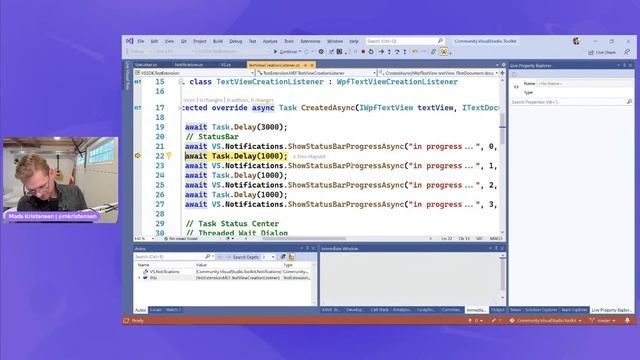The height and width of the screenshot is (360, 640).
Task: Click the Immediate Window vertical scrollbar
Action: pyautogui.click(x=502, y=276)
